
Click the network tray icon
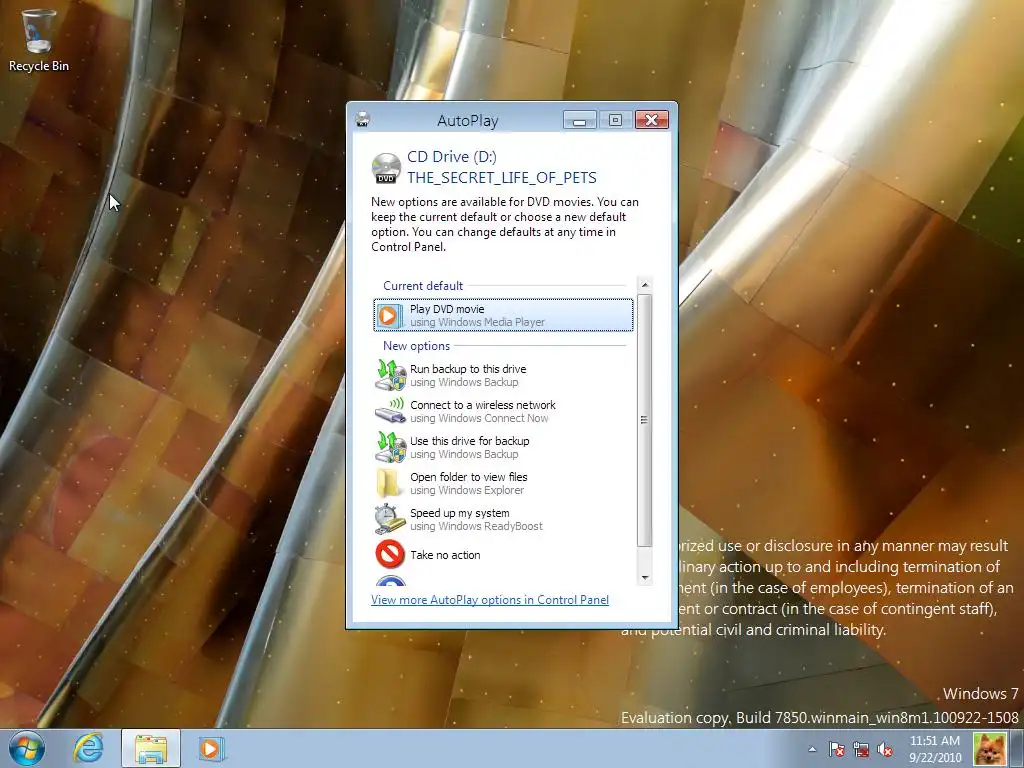pos(861,749)
